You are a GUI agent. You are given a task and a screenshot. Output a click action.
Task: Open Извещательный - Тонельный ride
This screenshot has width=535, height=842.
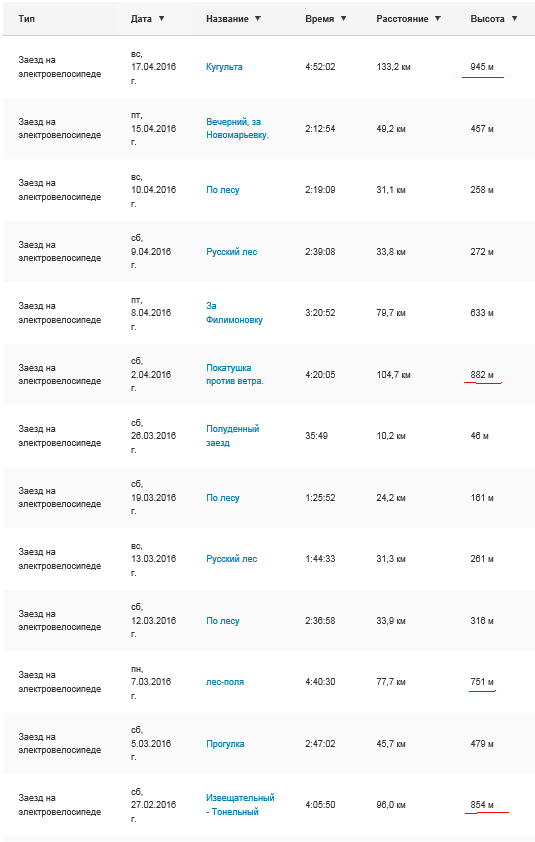tap(240, 804)
